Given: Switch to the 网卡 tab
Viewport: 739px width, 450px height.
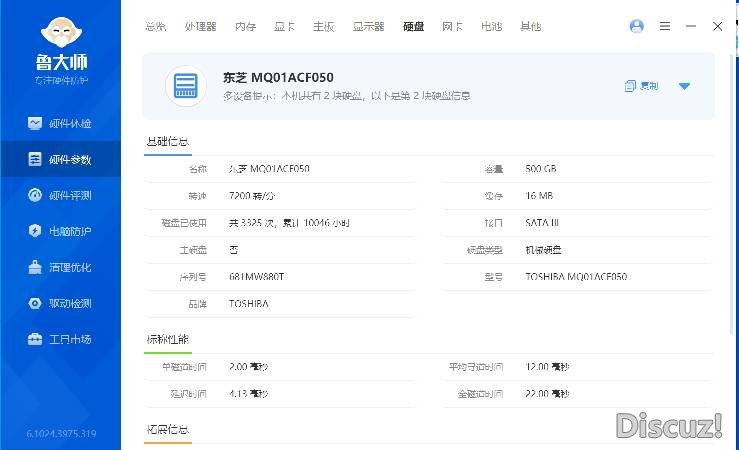Looking at the screenshot, I should pyautogui.click(x=452, y=26).
